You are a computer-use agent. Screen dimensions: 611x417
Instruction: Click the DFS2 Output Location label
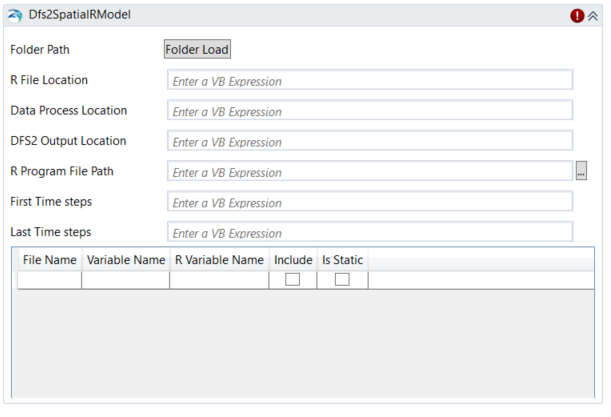[68, 141]
